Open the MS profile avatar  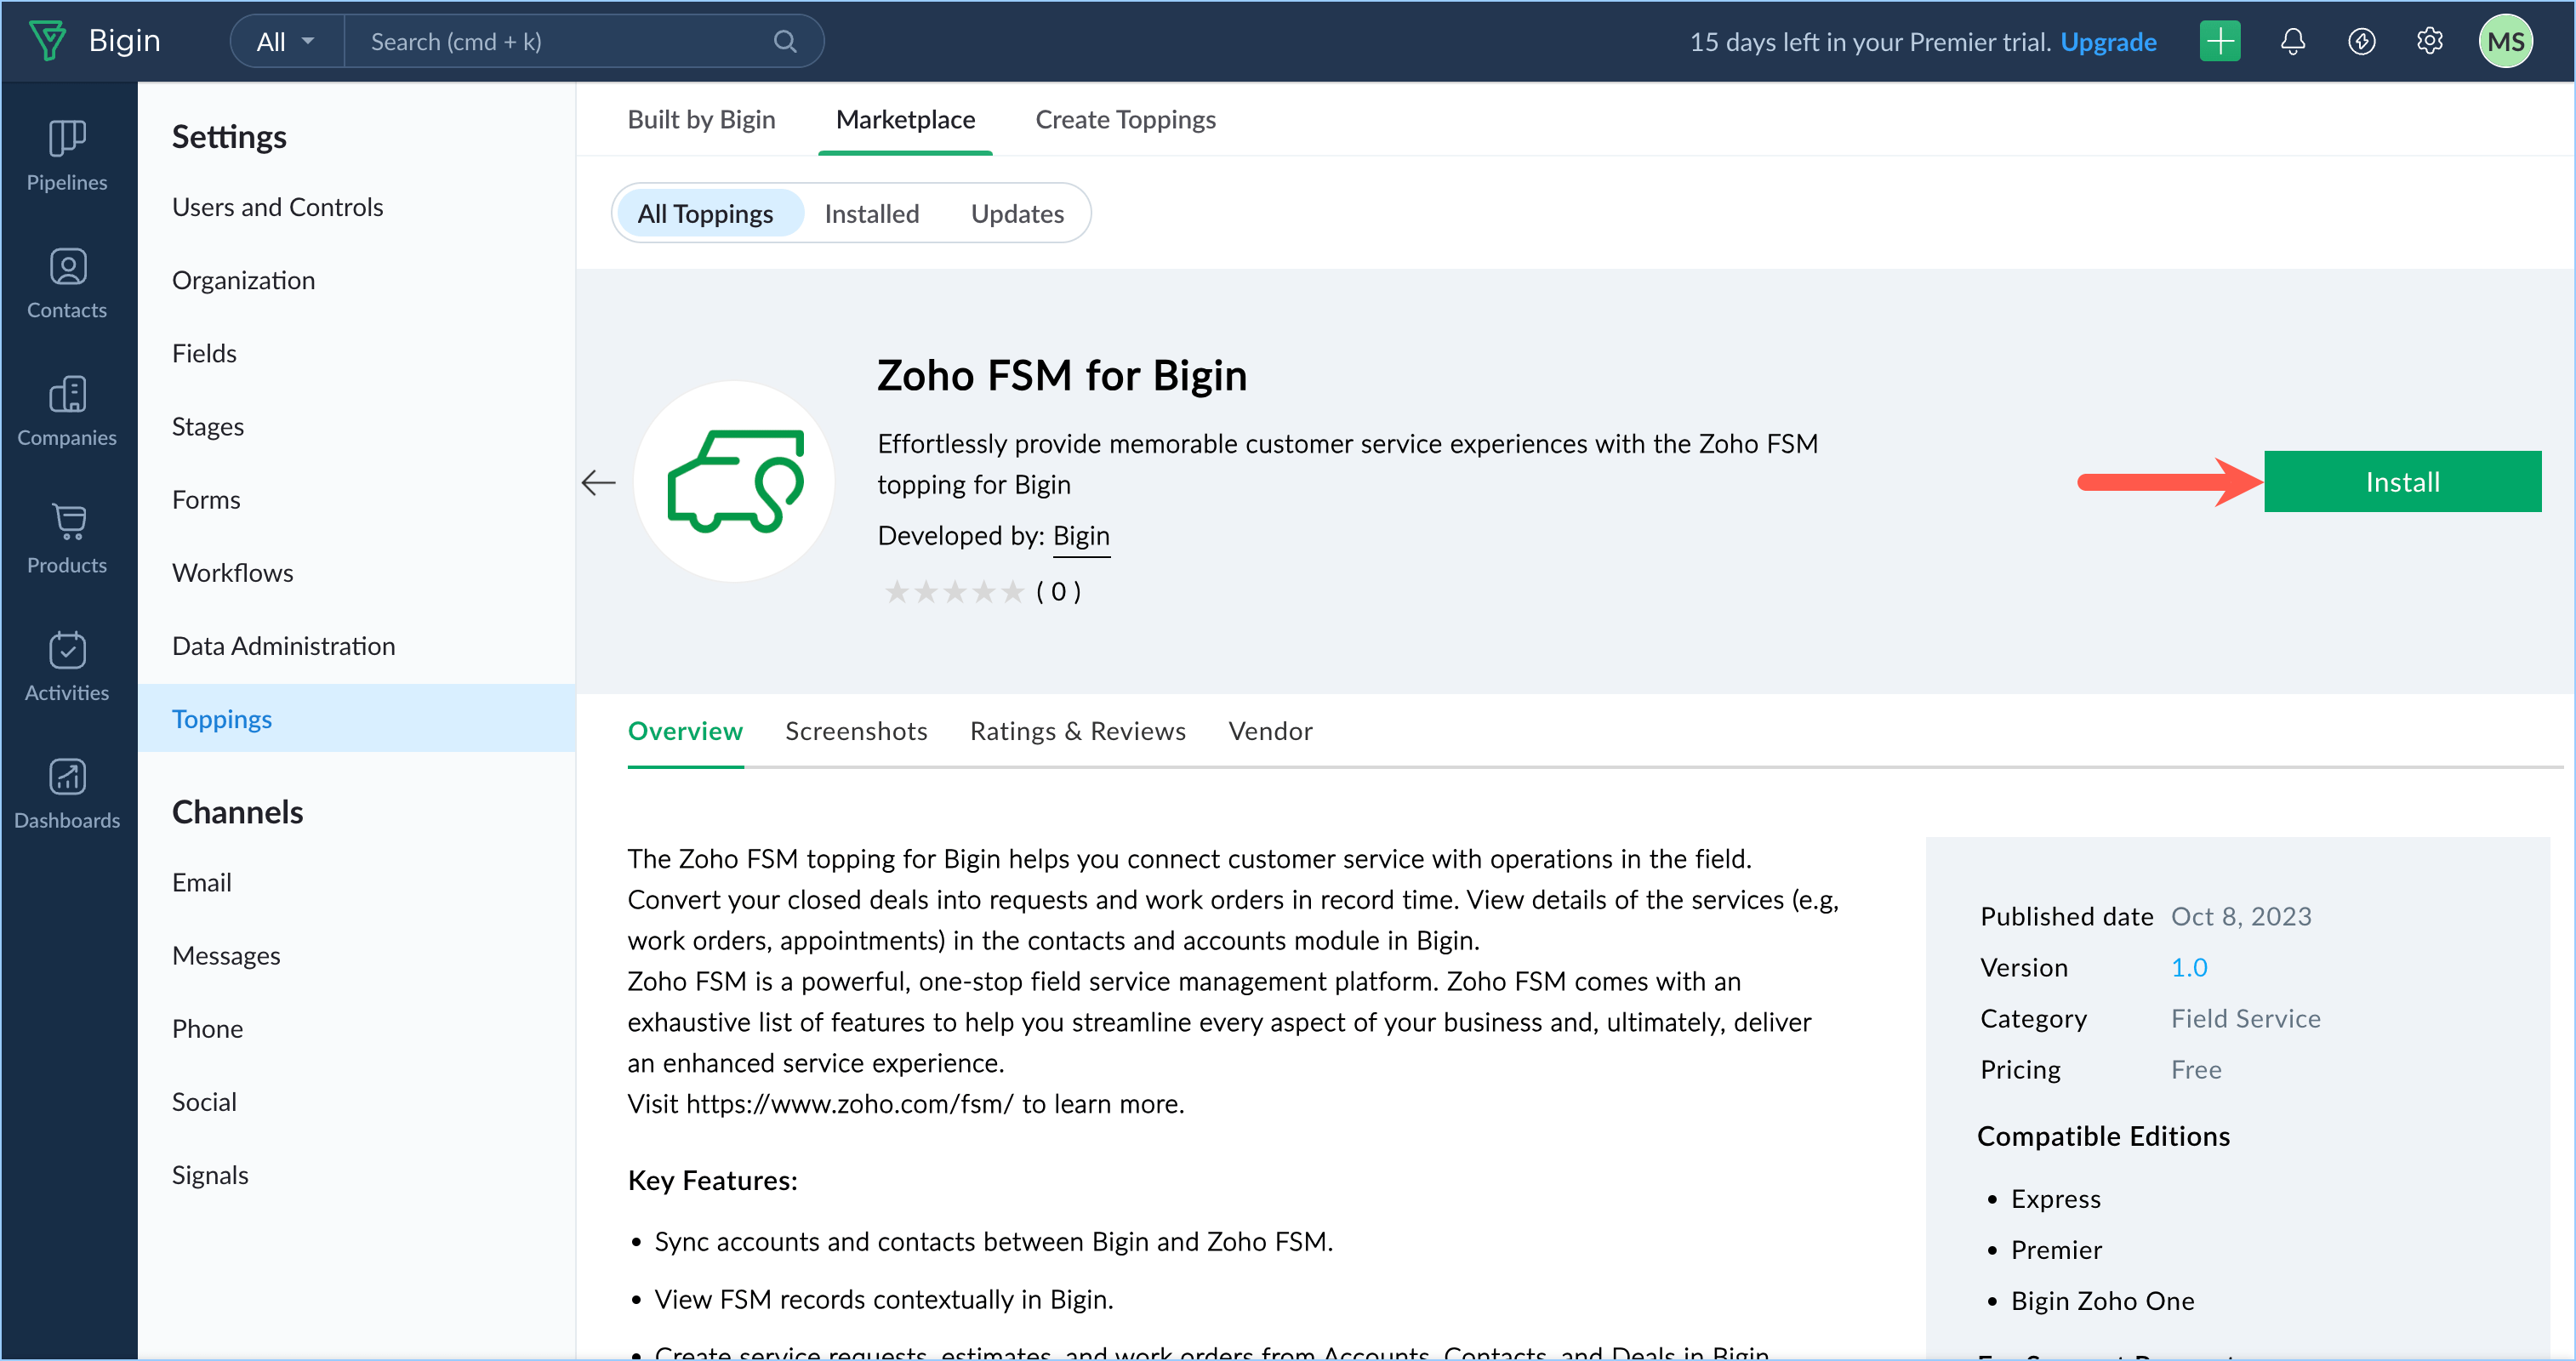point(2505,41)
